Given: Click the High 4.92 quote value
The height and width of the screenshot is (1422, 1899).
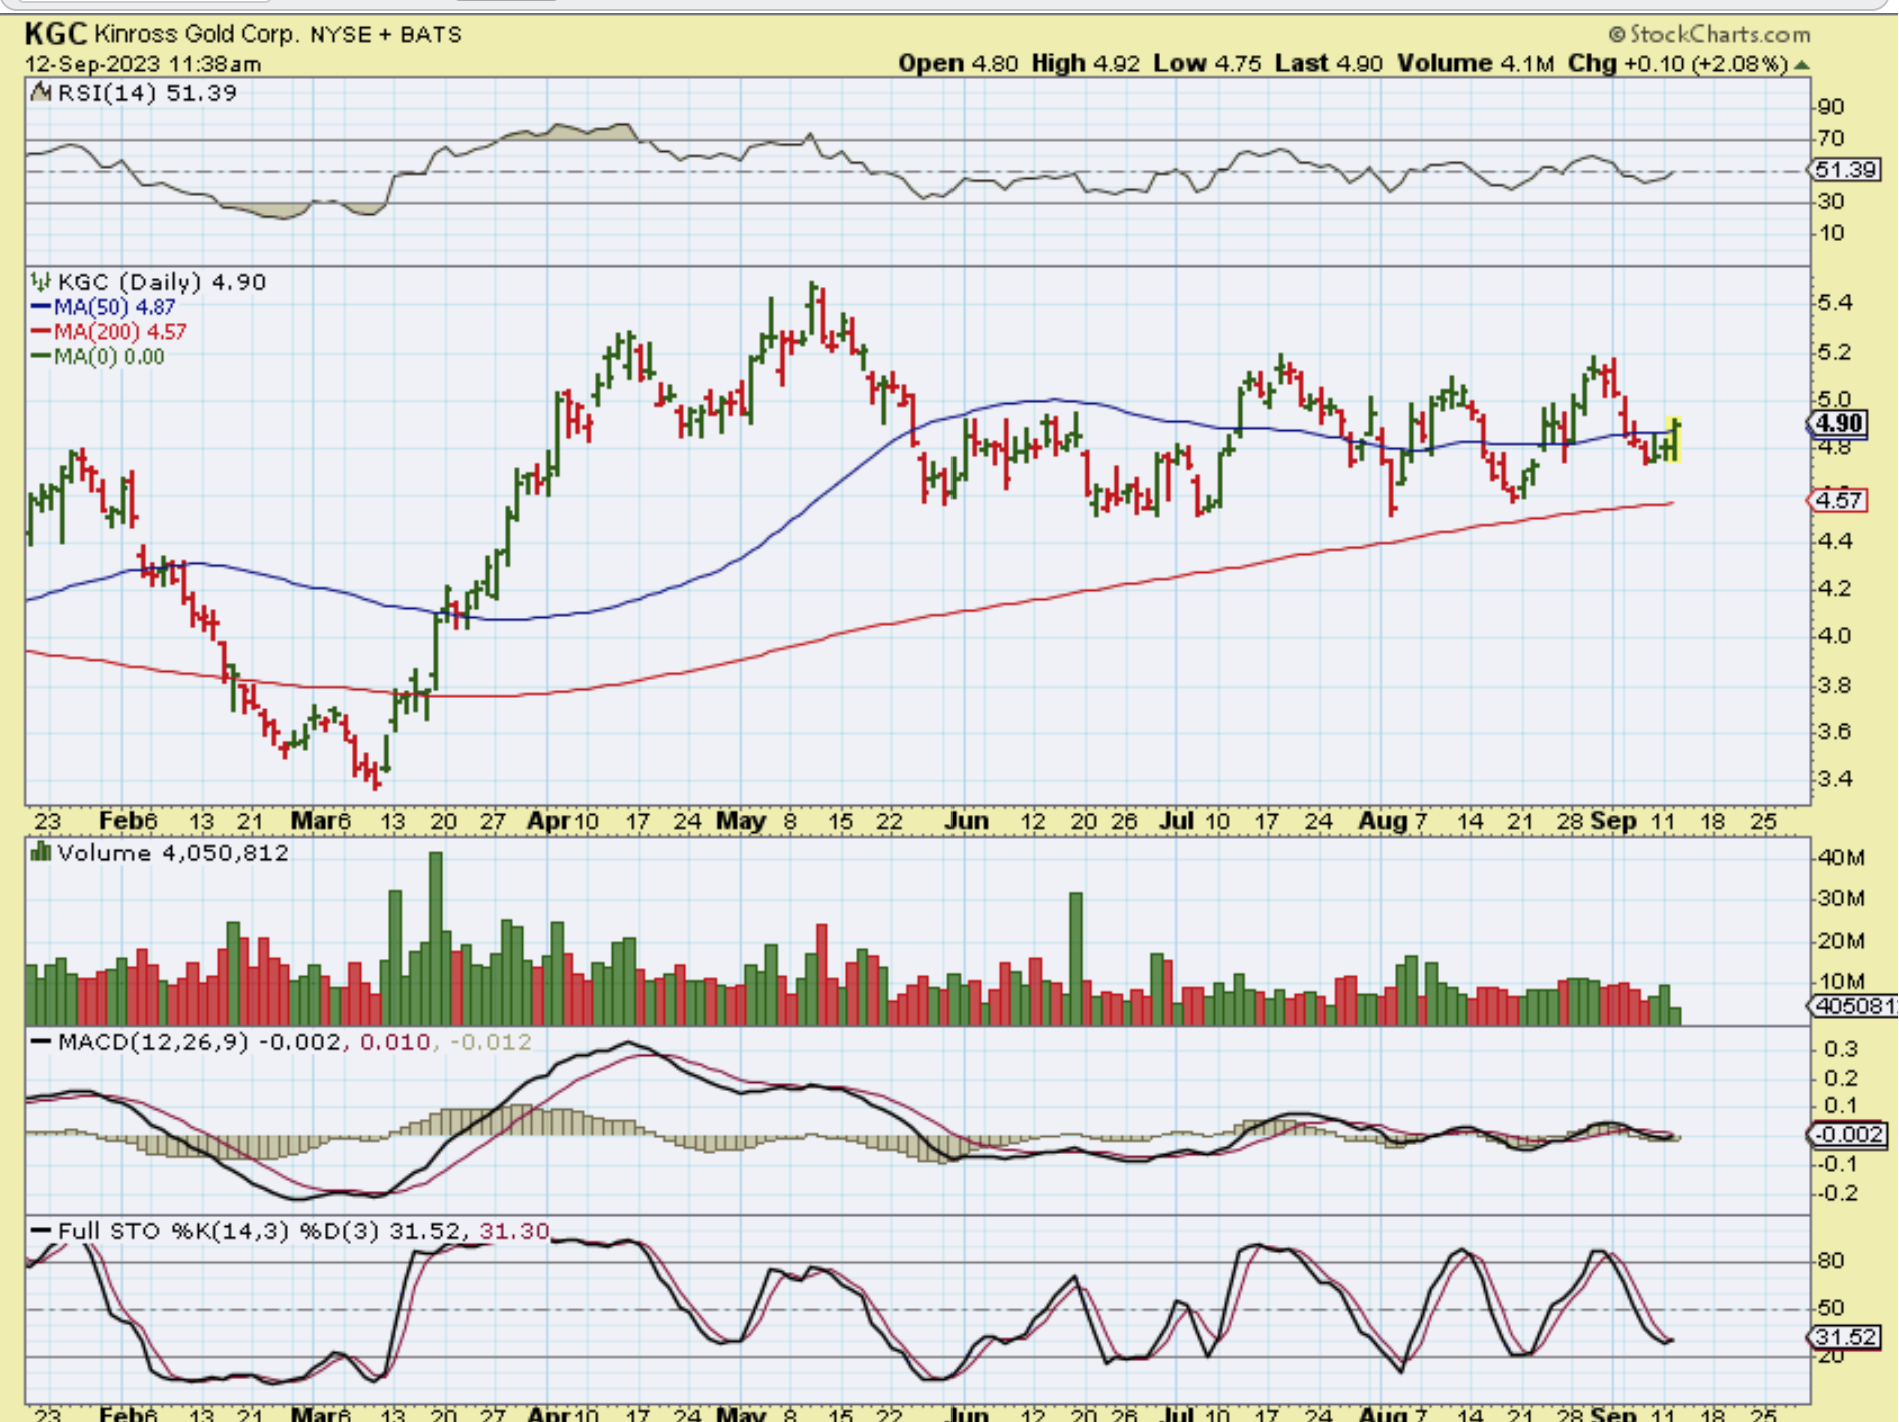Looking at the screenshot, I should [x=1086, y=63].
